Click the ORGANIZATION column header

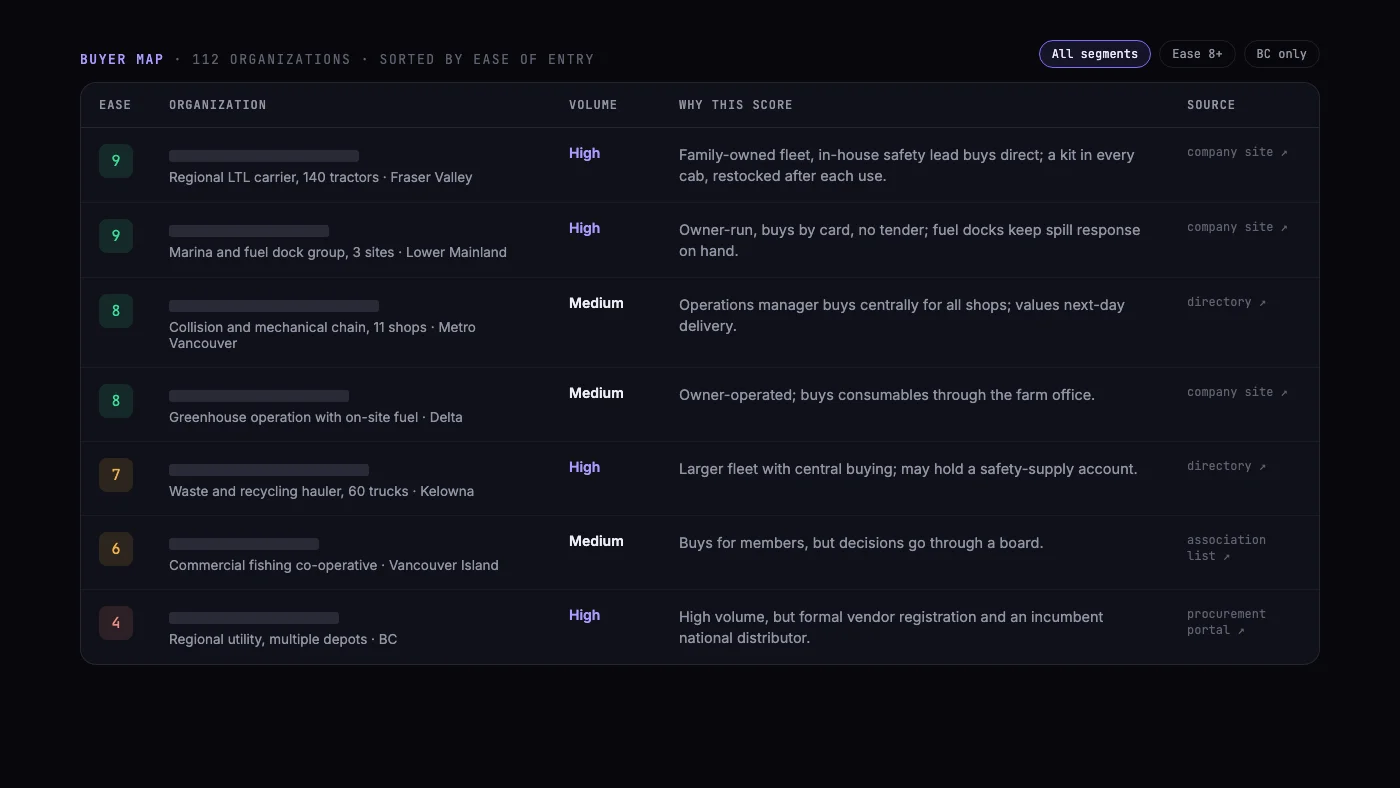pyautogui.click(x=218, y=105)
